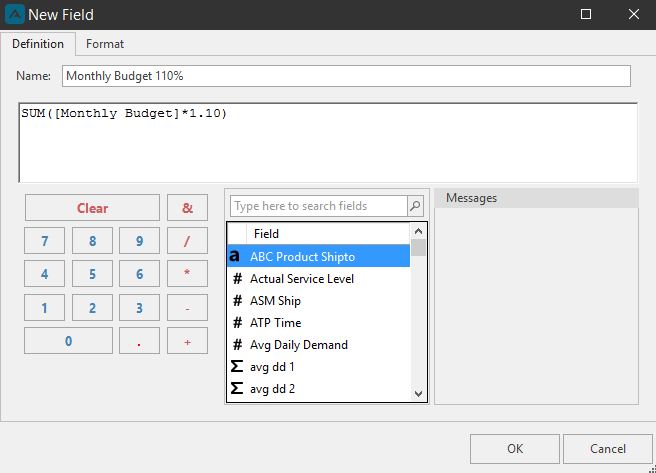
Task: Select the 'avg dd 1' field
Action: click(318, 367)
